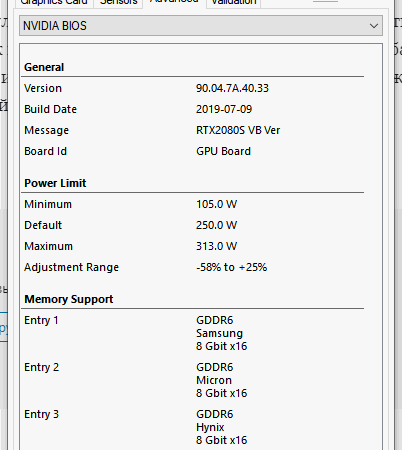Open the NVIDIA BIOS dropdown
Image resolution: width=402 pixels, height=450 pixels.
[x=201, y=26]
